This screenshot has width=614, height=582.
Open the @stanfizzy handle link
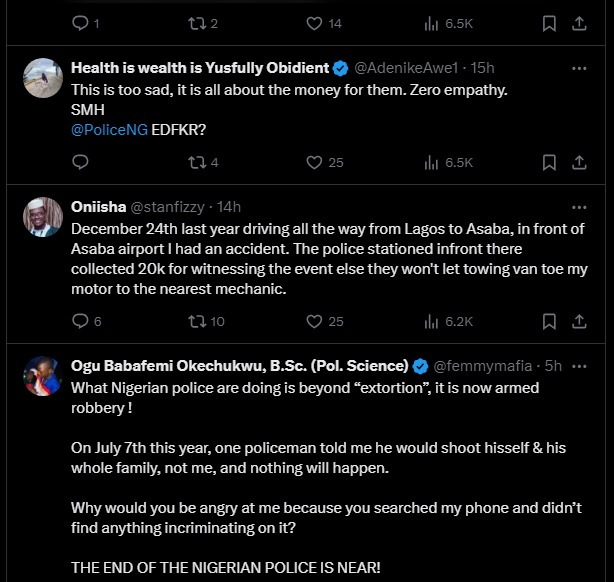[167, 207]
